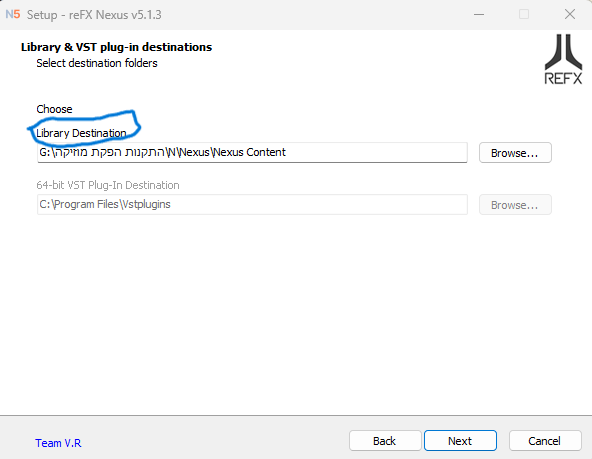Click the circled Library Destination label
The image size is (592, 459).
point(81,133)
